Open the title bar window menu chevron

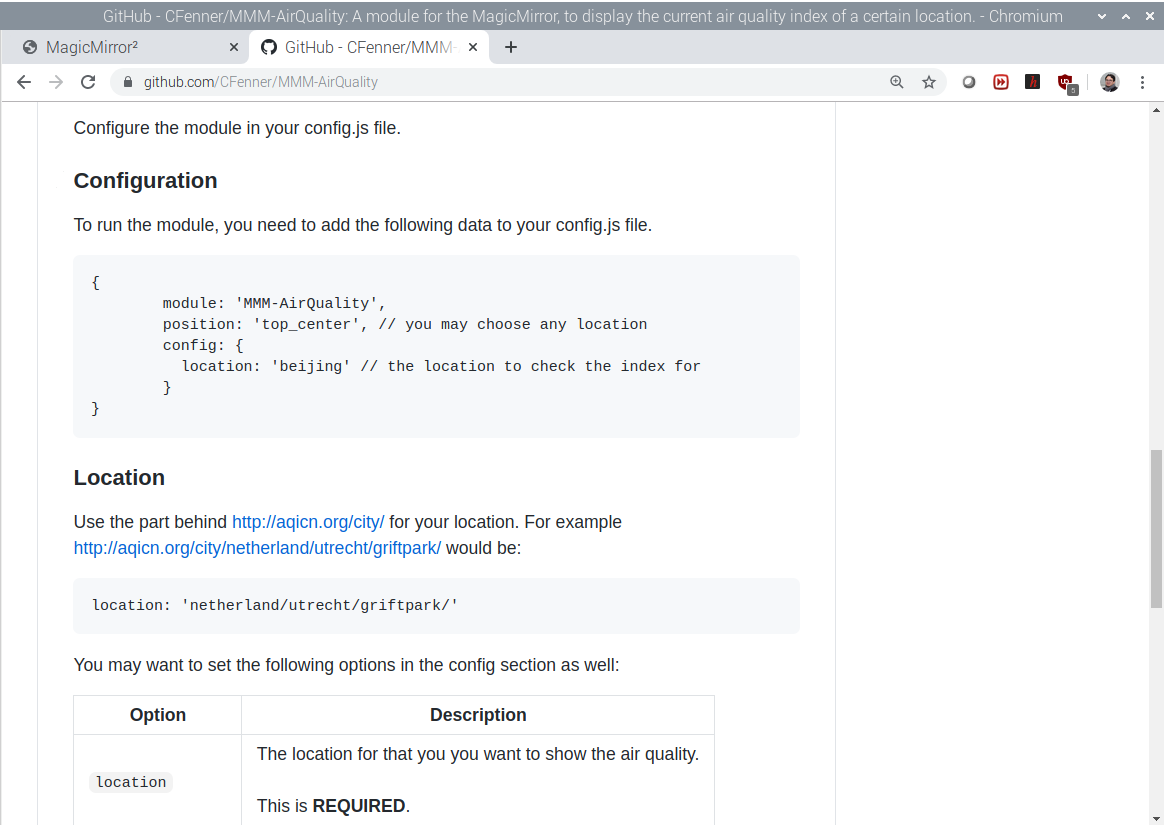coord(1102,16)
